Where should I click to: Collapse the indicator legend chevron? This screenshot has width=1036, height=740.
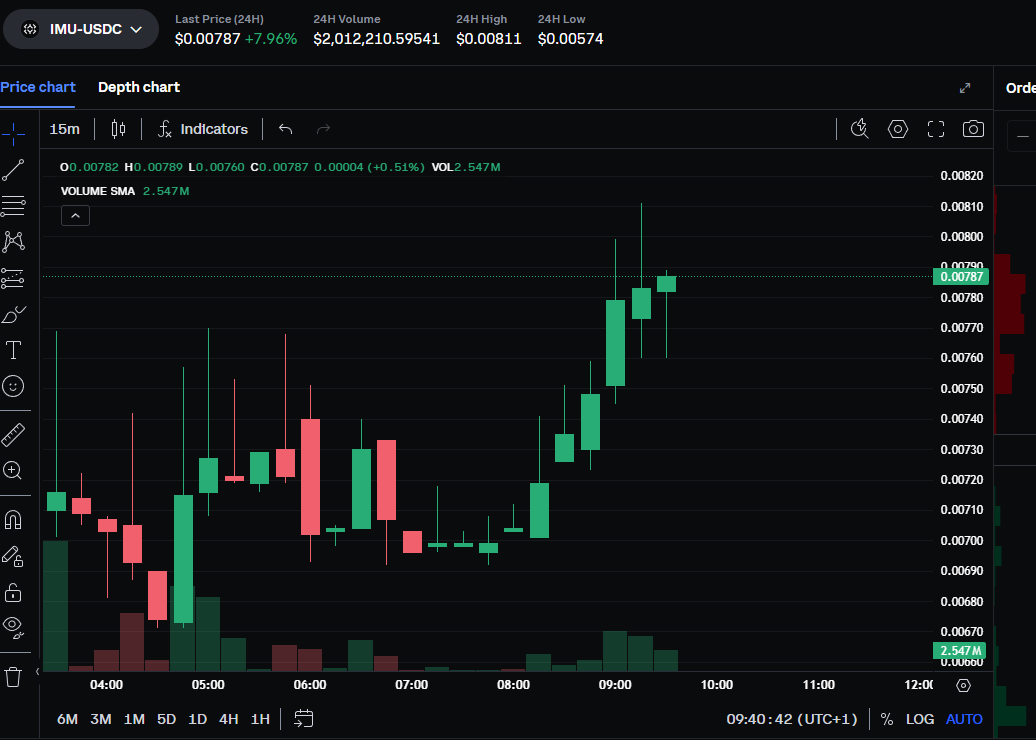point(75,215)
